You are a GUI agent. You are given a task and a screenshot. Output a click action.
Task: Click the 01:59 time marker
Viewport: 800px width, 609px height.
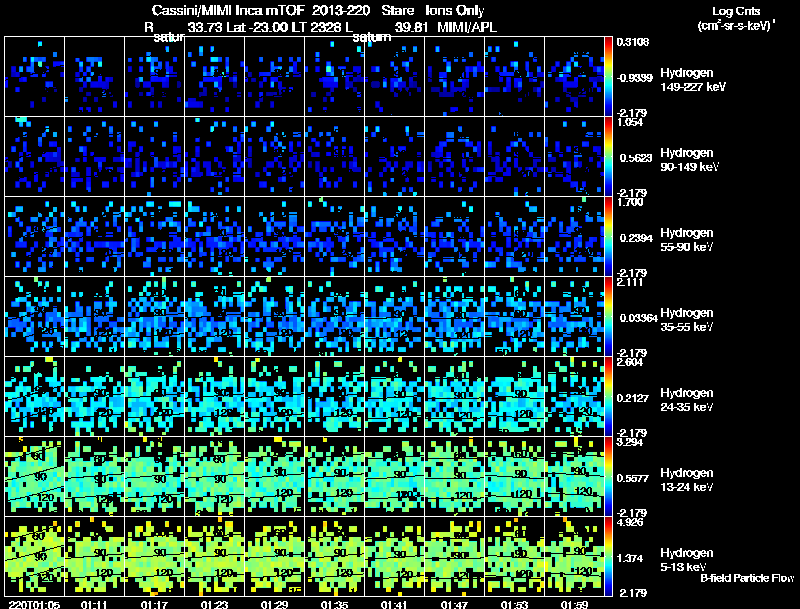(x=574, y=604)
